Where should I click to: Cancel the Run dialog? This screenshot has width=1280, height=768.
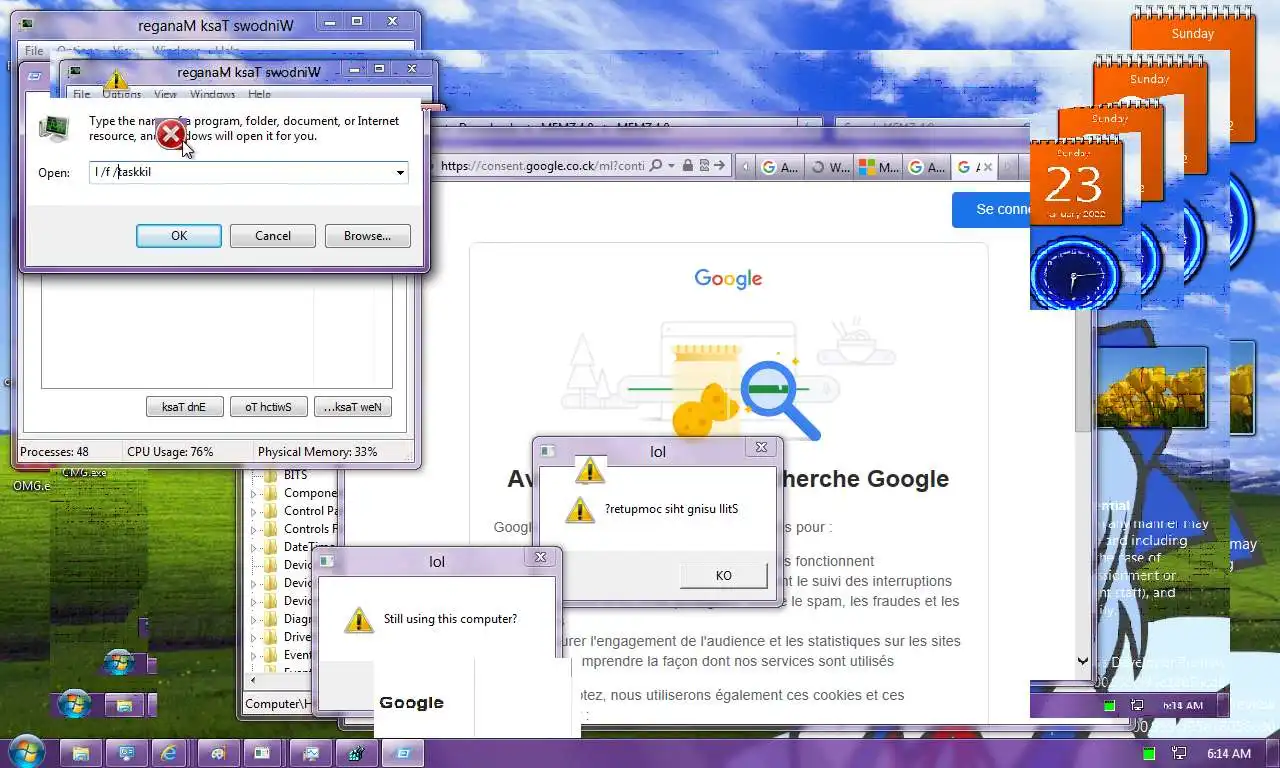[x=273, y=236]
